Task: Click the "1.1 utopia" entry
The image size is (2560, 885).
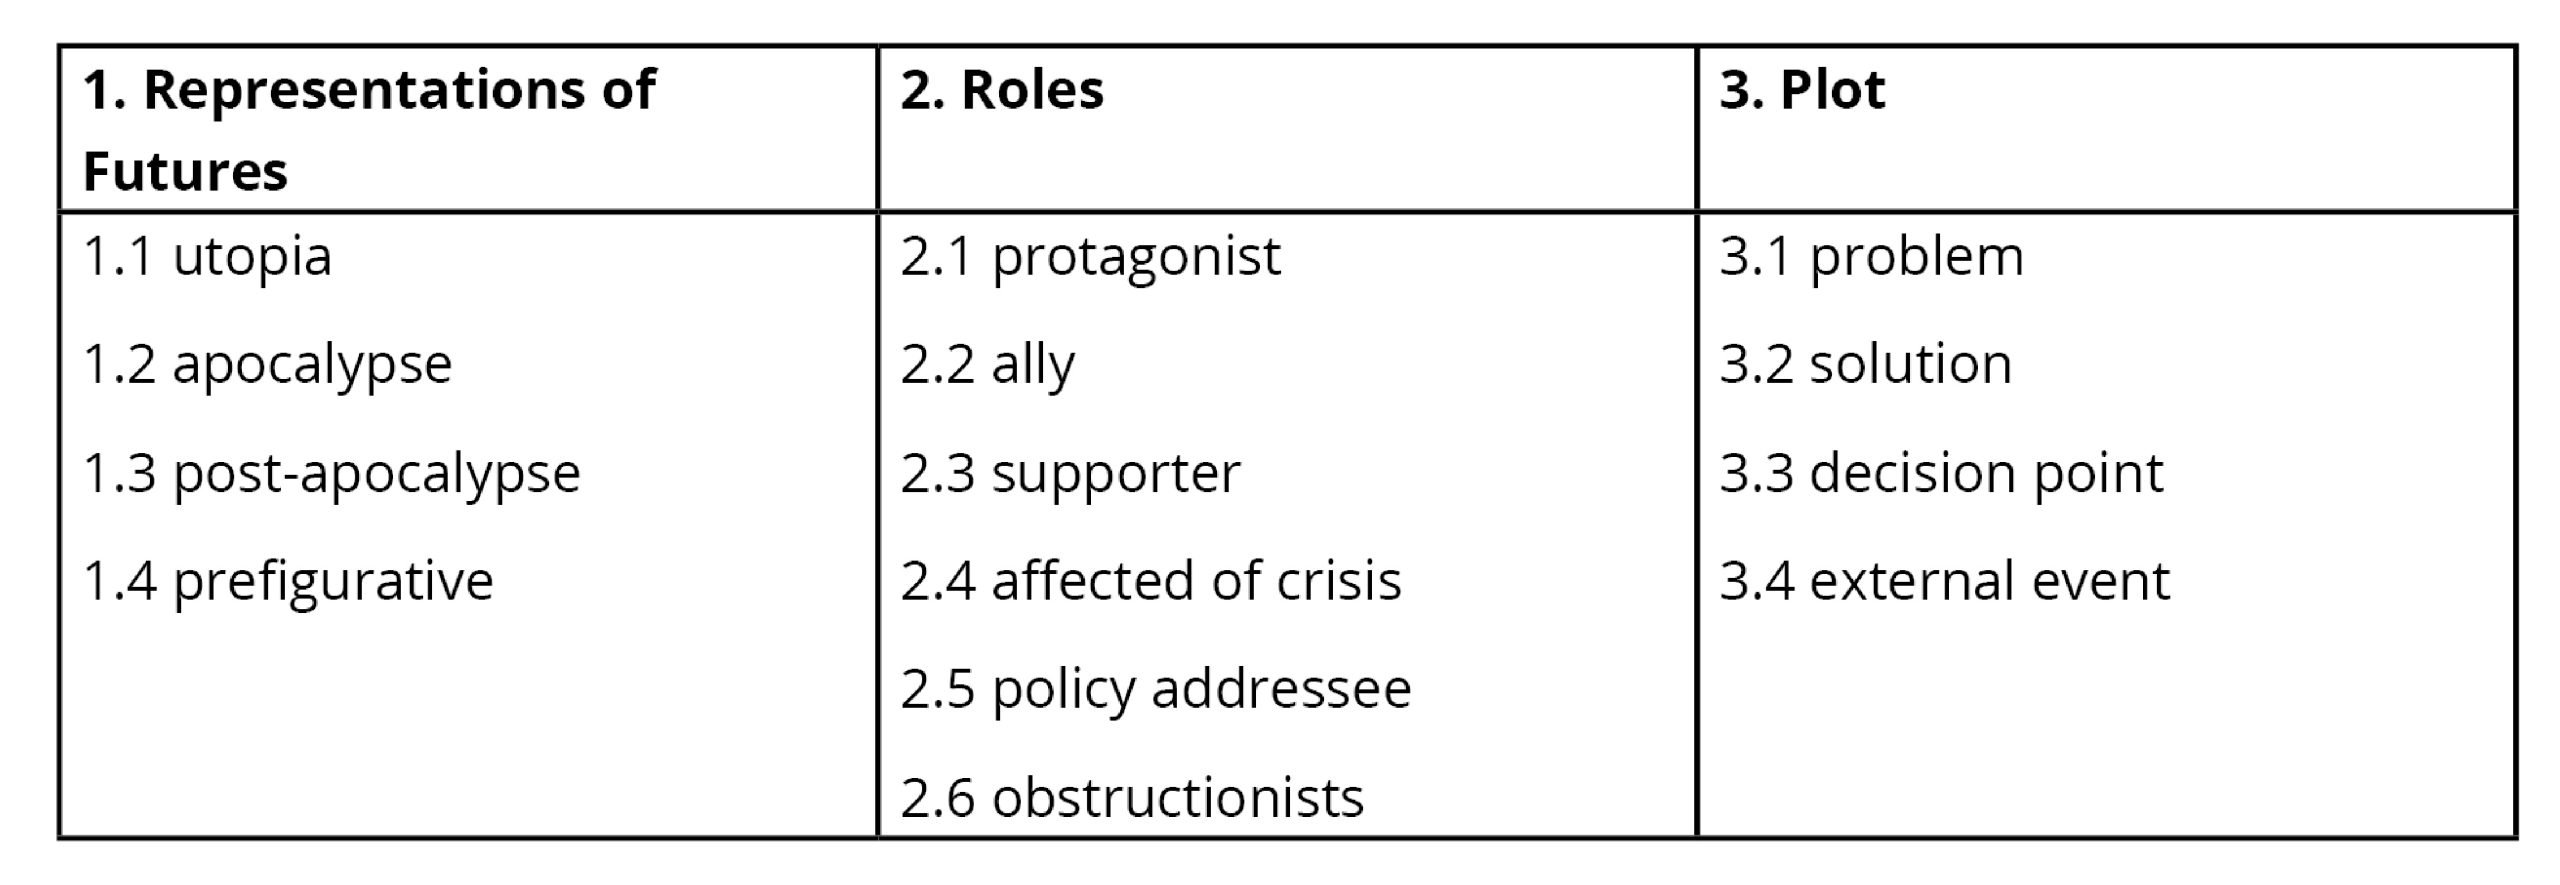Action: 207,256
